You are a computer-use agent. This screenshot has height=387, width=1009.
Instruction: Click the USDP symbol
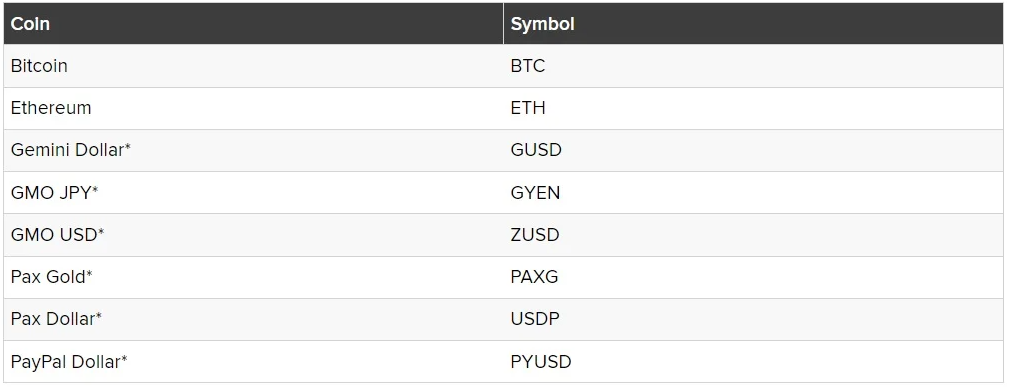pos(535,319)
